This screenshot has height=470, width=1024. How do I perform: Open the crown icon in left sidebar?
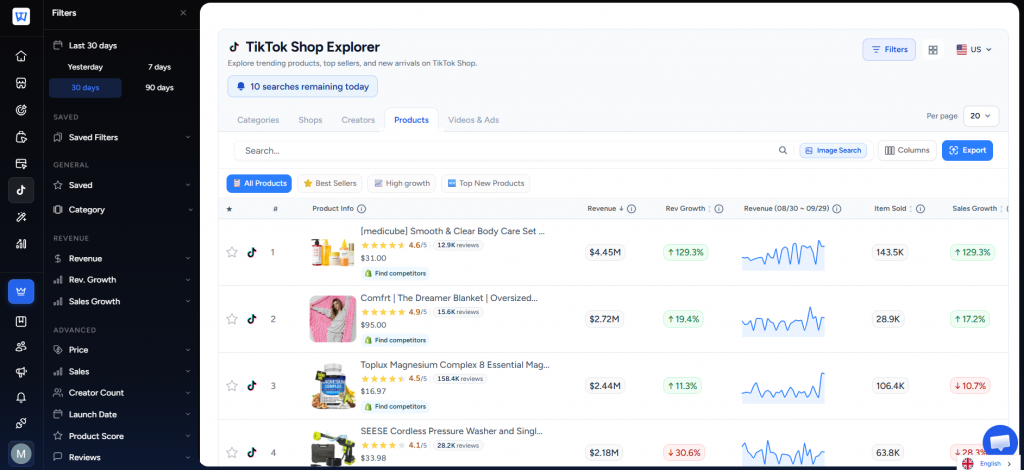(21, 291)
